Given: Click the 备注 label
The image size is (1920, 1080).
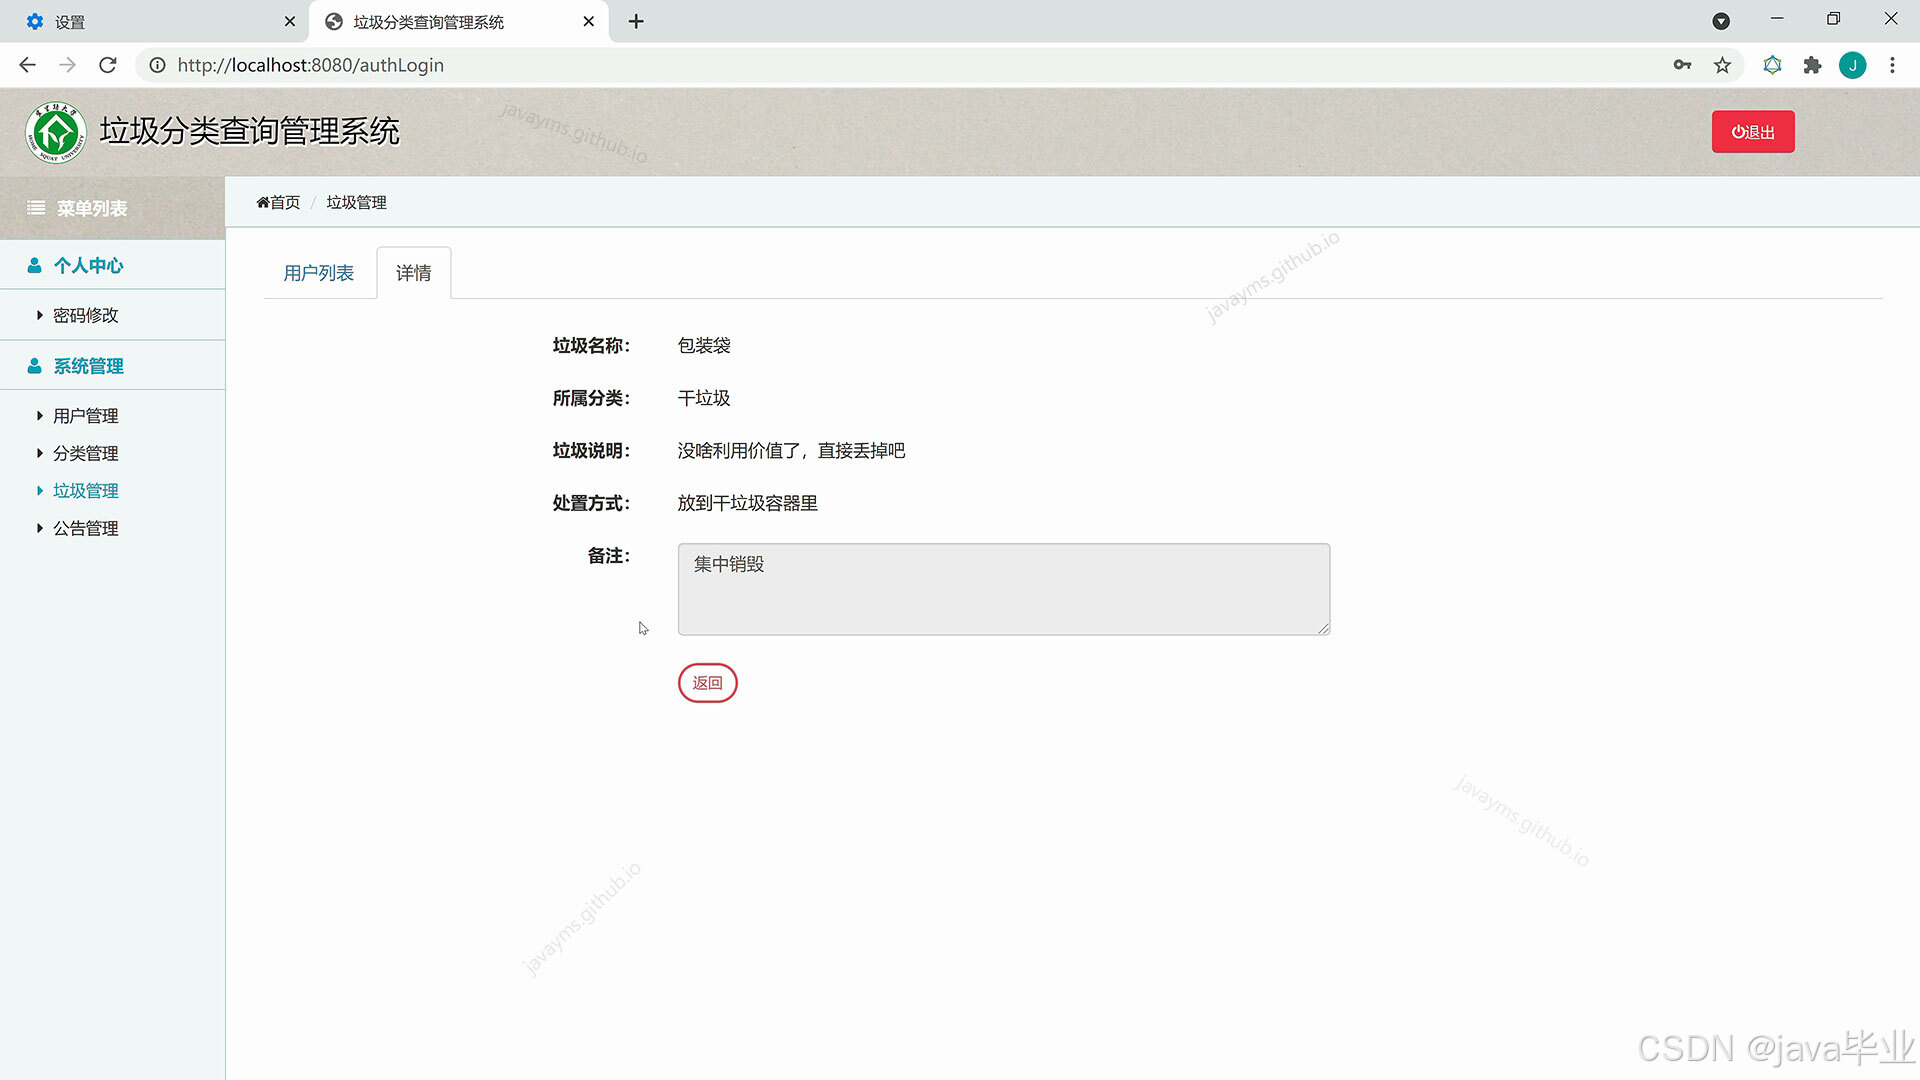Looking at the screenshot, I should point(609,556).
